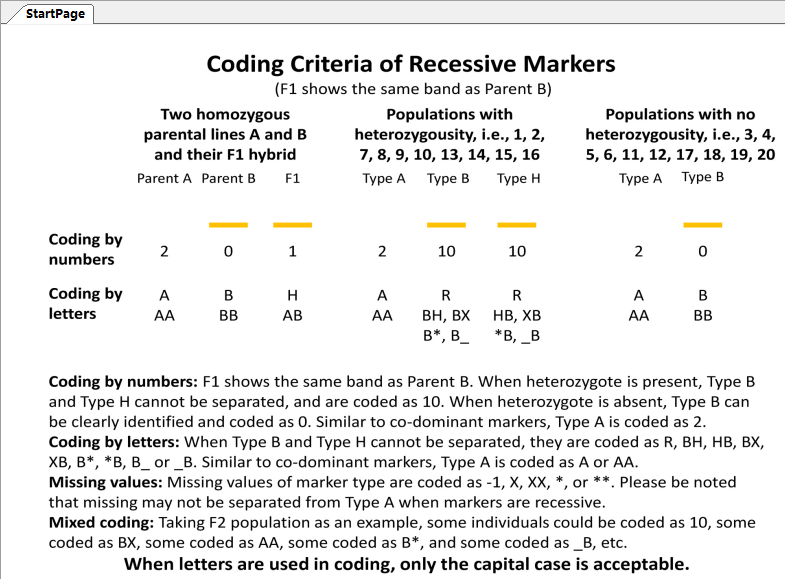Click the orange band under Parent B
Screen dimensions: 785x579
[228, 225]
